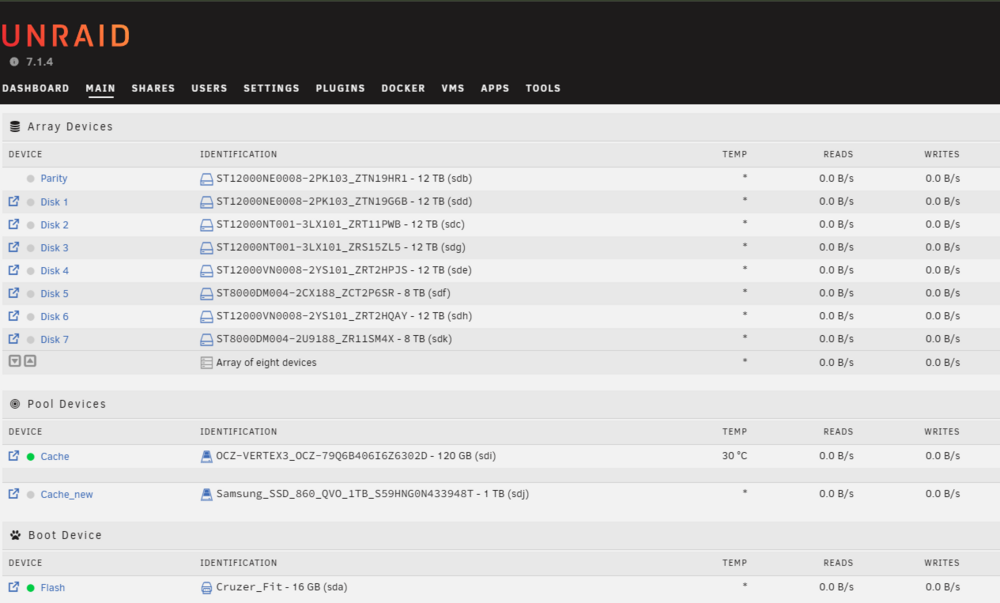The image size is (1000, 603).
Task: Click drive icon for ST8000DM004 ZR11SM4X
Action: 207,340
